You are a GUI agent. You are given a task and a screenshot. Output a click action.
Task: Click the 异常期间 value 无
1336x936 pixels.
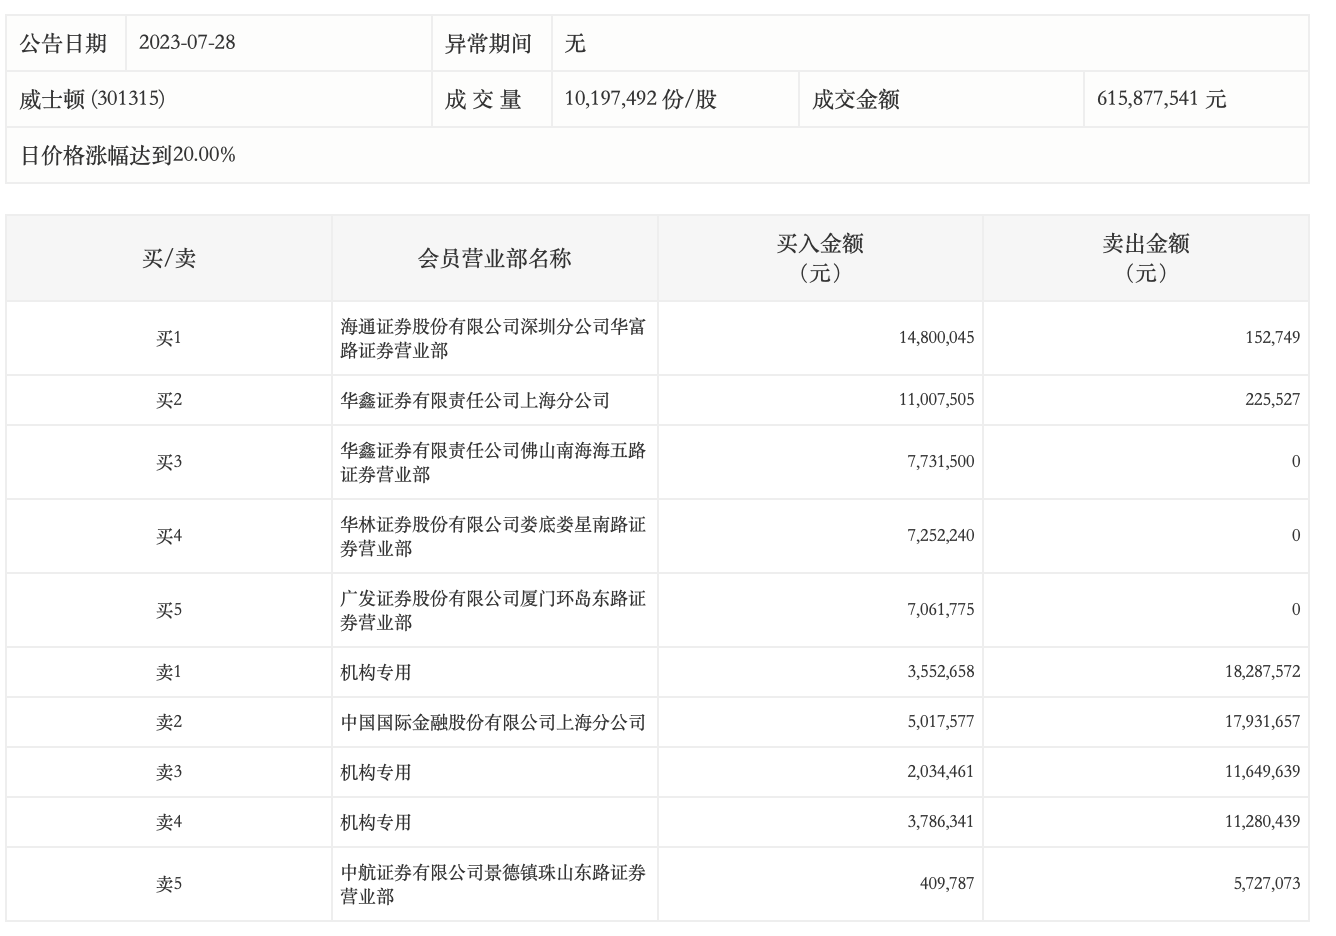[575, 43]
